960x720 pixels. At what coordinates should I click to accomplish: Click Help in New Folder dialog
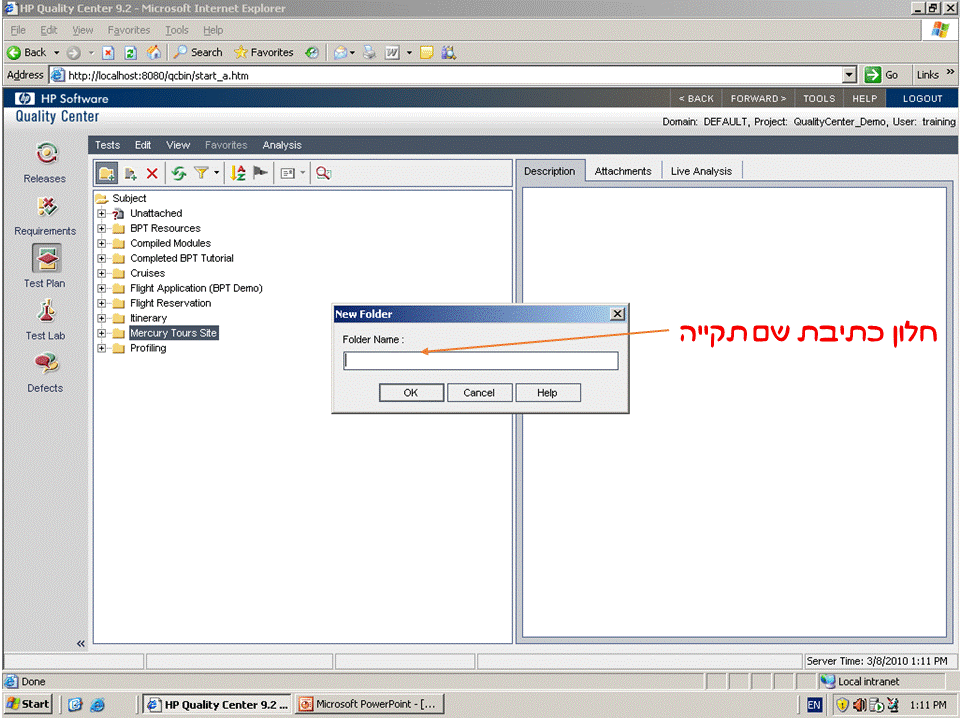[547, 393]
